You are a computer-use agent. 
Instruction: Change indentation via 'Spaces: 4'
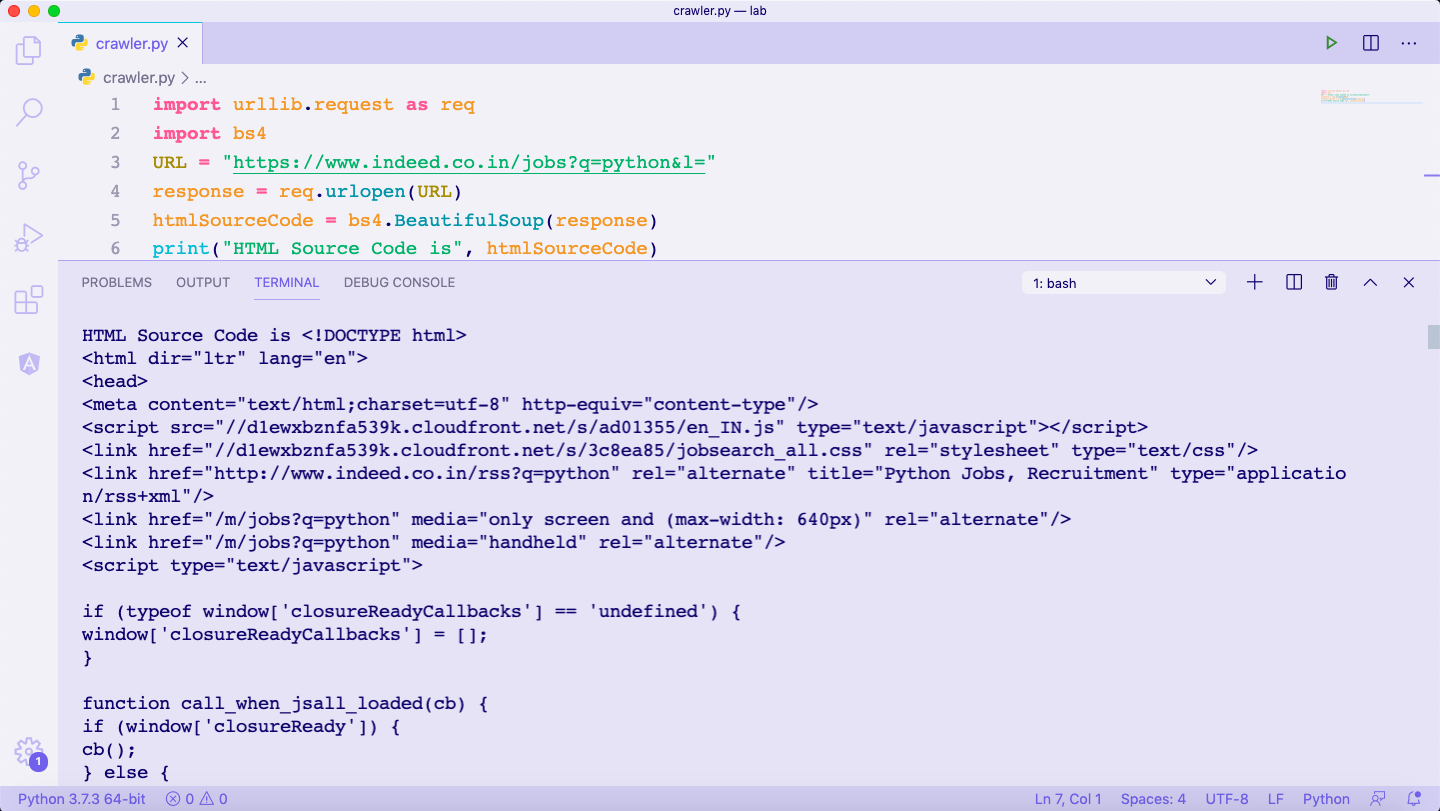(1153, 799)
